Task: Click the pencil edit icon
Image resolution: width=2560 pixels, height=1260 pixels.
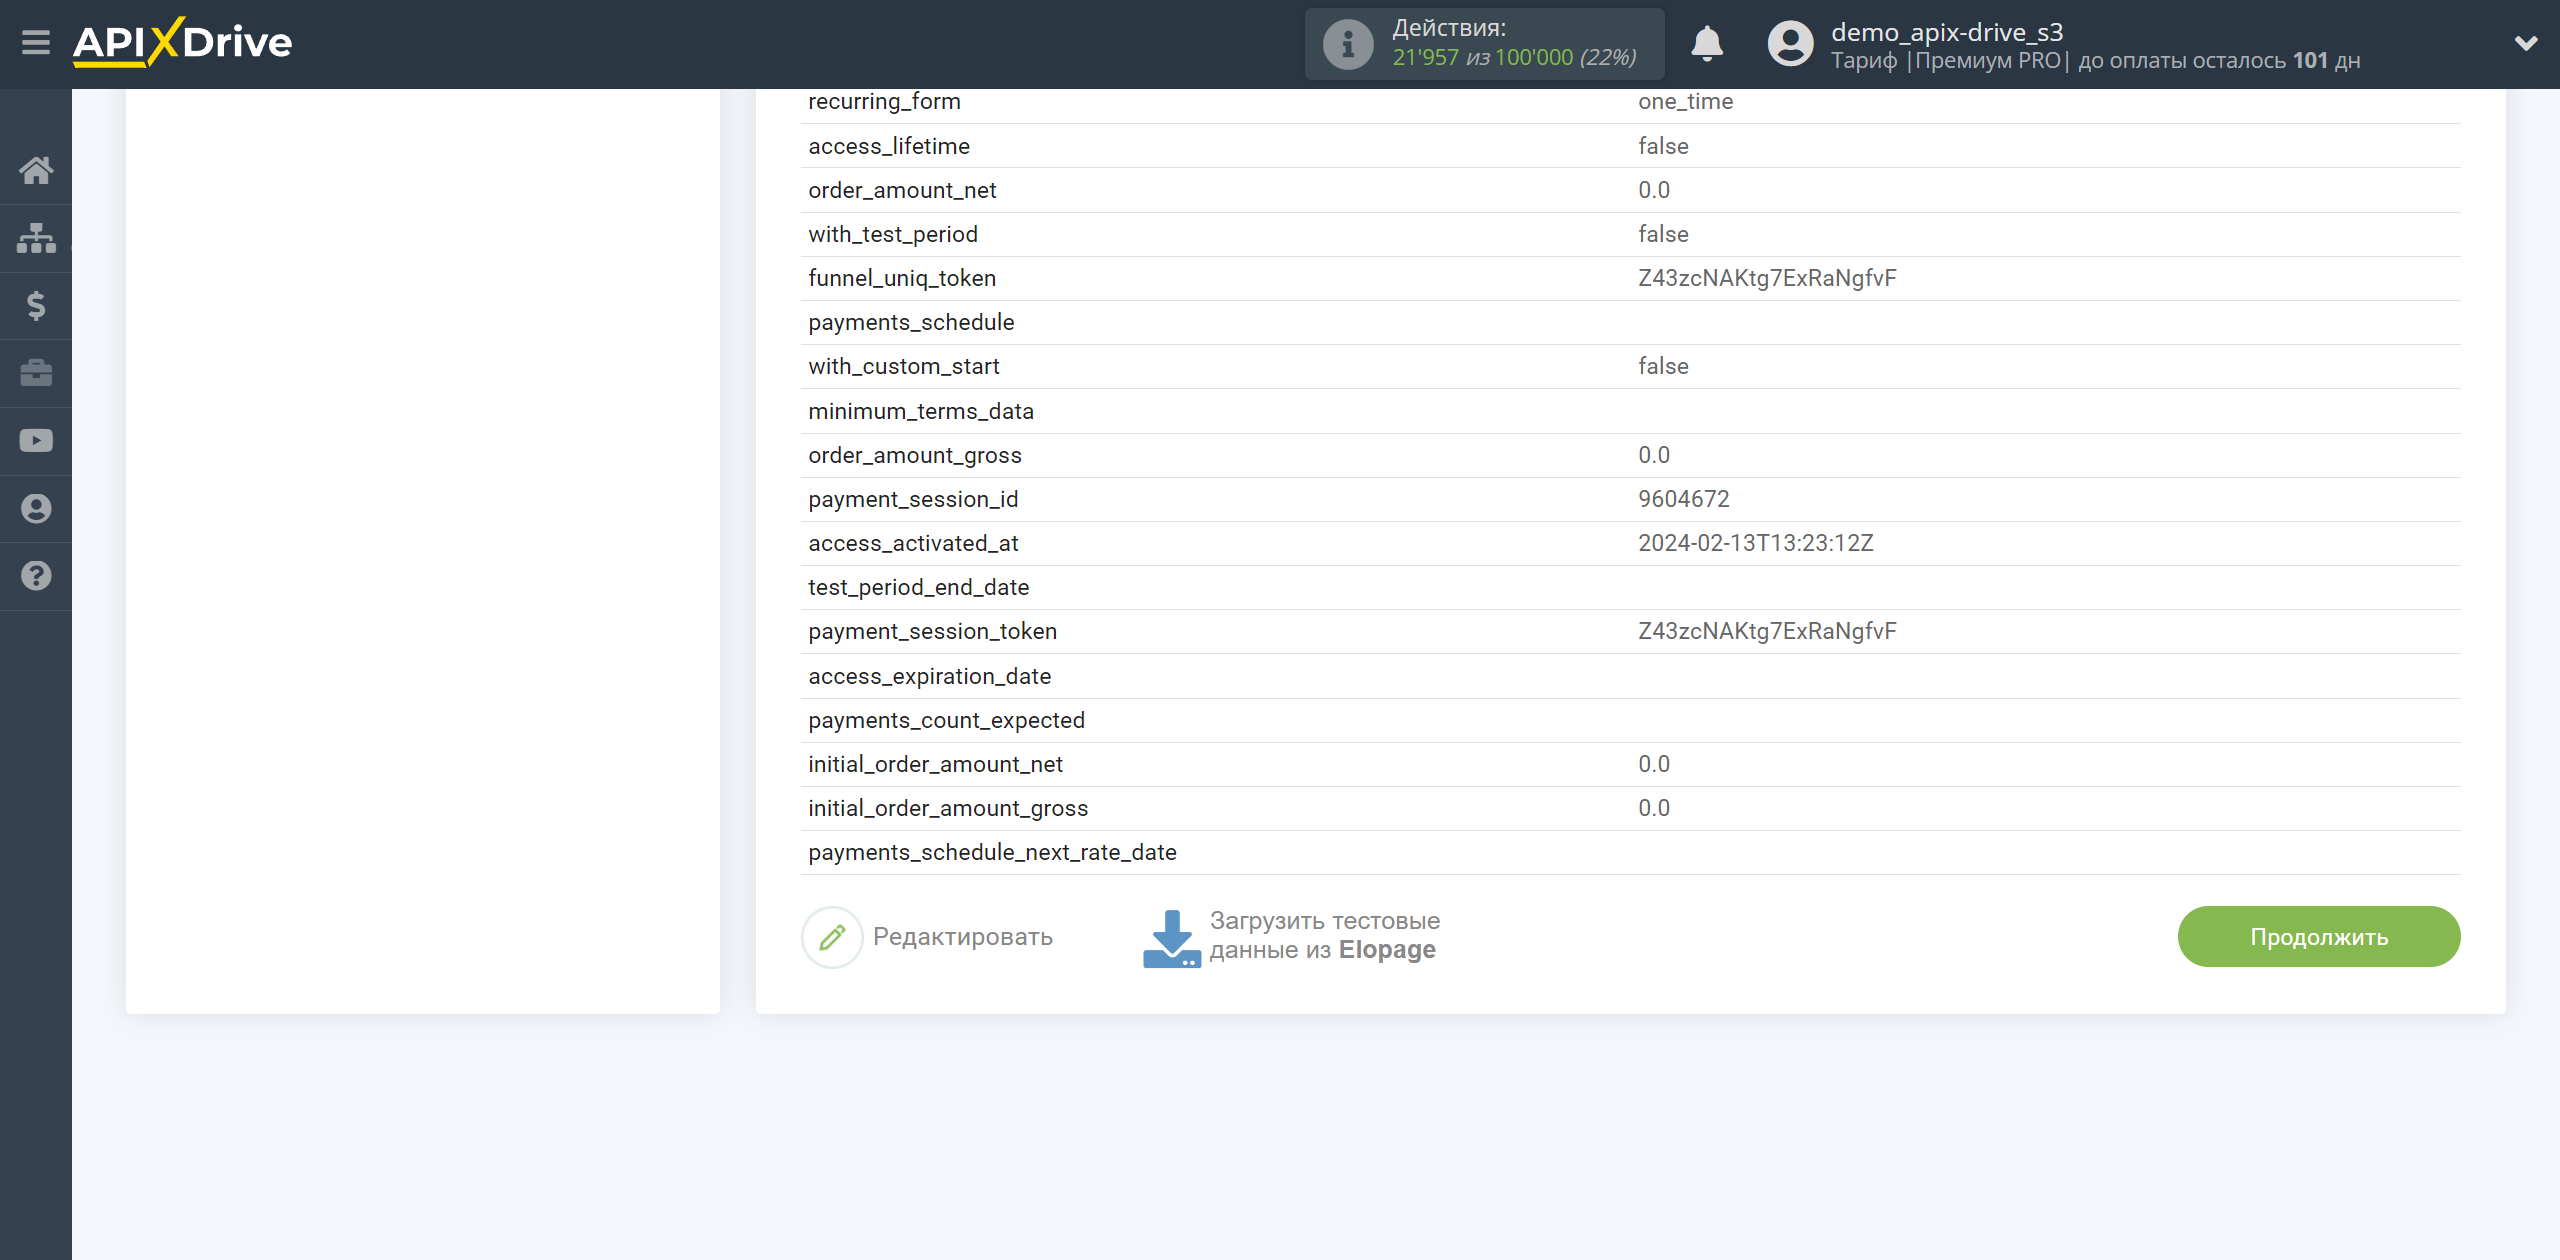Action: [x=832, y=937]
